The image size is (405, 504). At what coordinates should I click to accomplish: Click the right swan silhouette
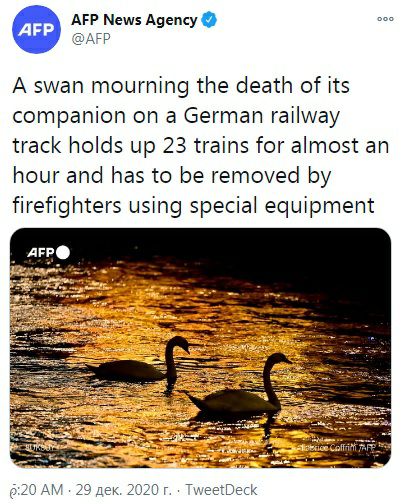[x=238, y=387]
